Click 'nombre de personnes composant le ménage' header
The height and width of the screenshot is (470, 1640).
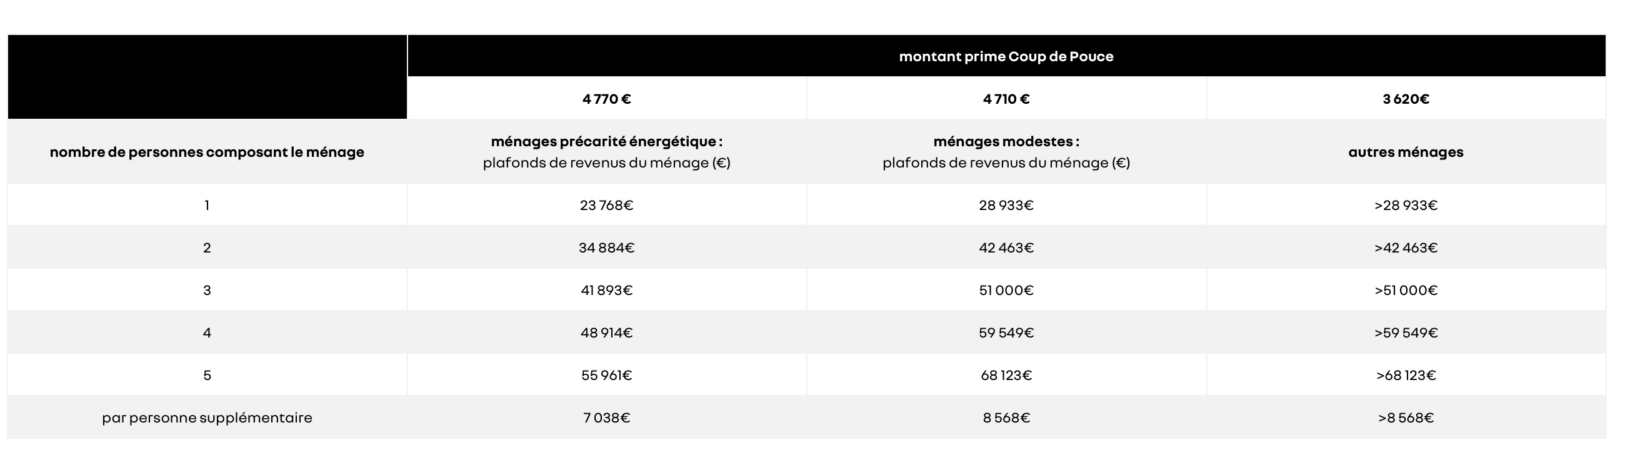(x=207, y=152)
